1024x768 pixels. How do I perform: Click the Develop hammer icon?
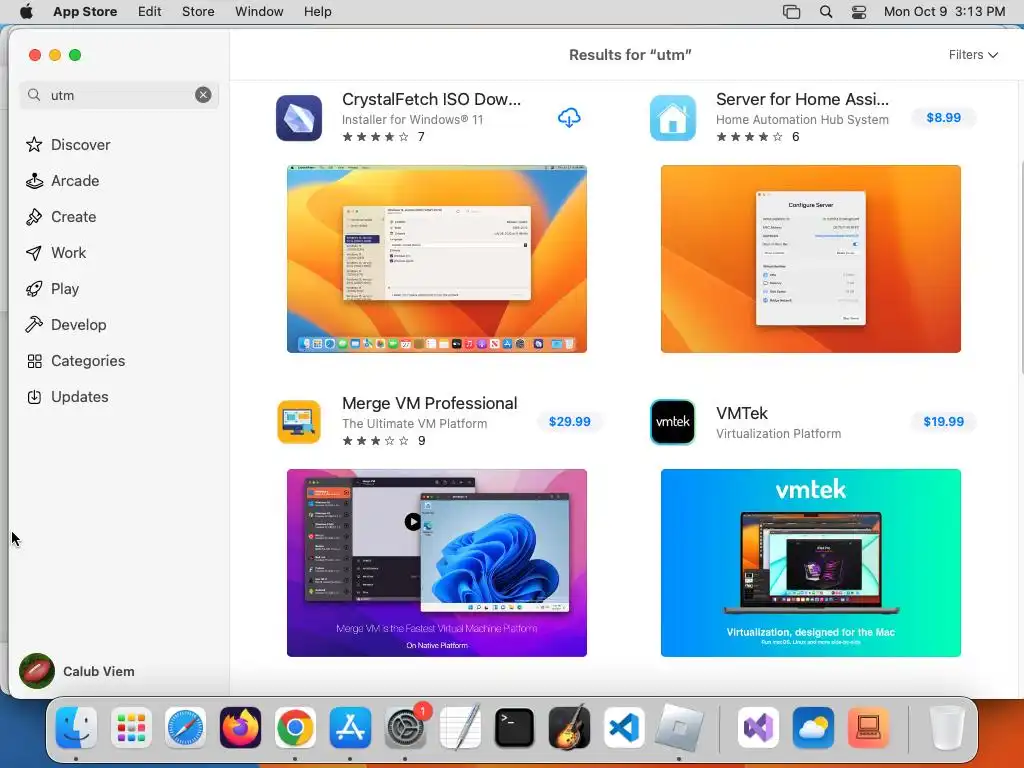[x=34, y=325]
